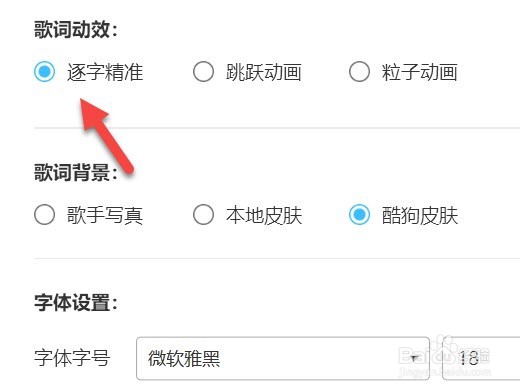The width and height of the screenshot is (520, 390).
Task: Select the 逐字精准 radio button circle
Action: point(45,72)
